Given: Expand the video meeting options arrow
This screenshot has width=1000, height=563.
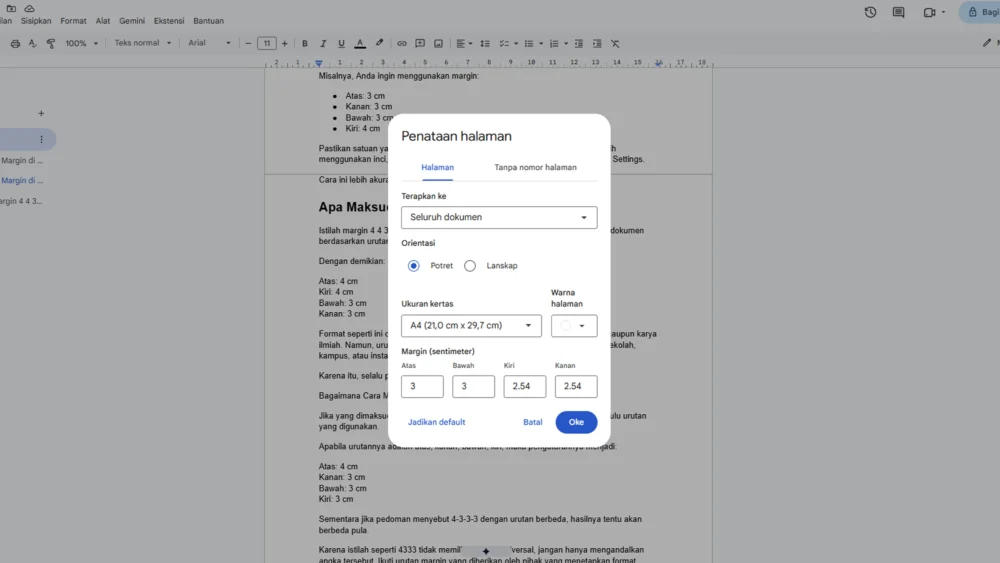Looking at the screenshot, I should click(x=944, y=12).
